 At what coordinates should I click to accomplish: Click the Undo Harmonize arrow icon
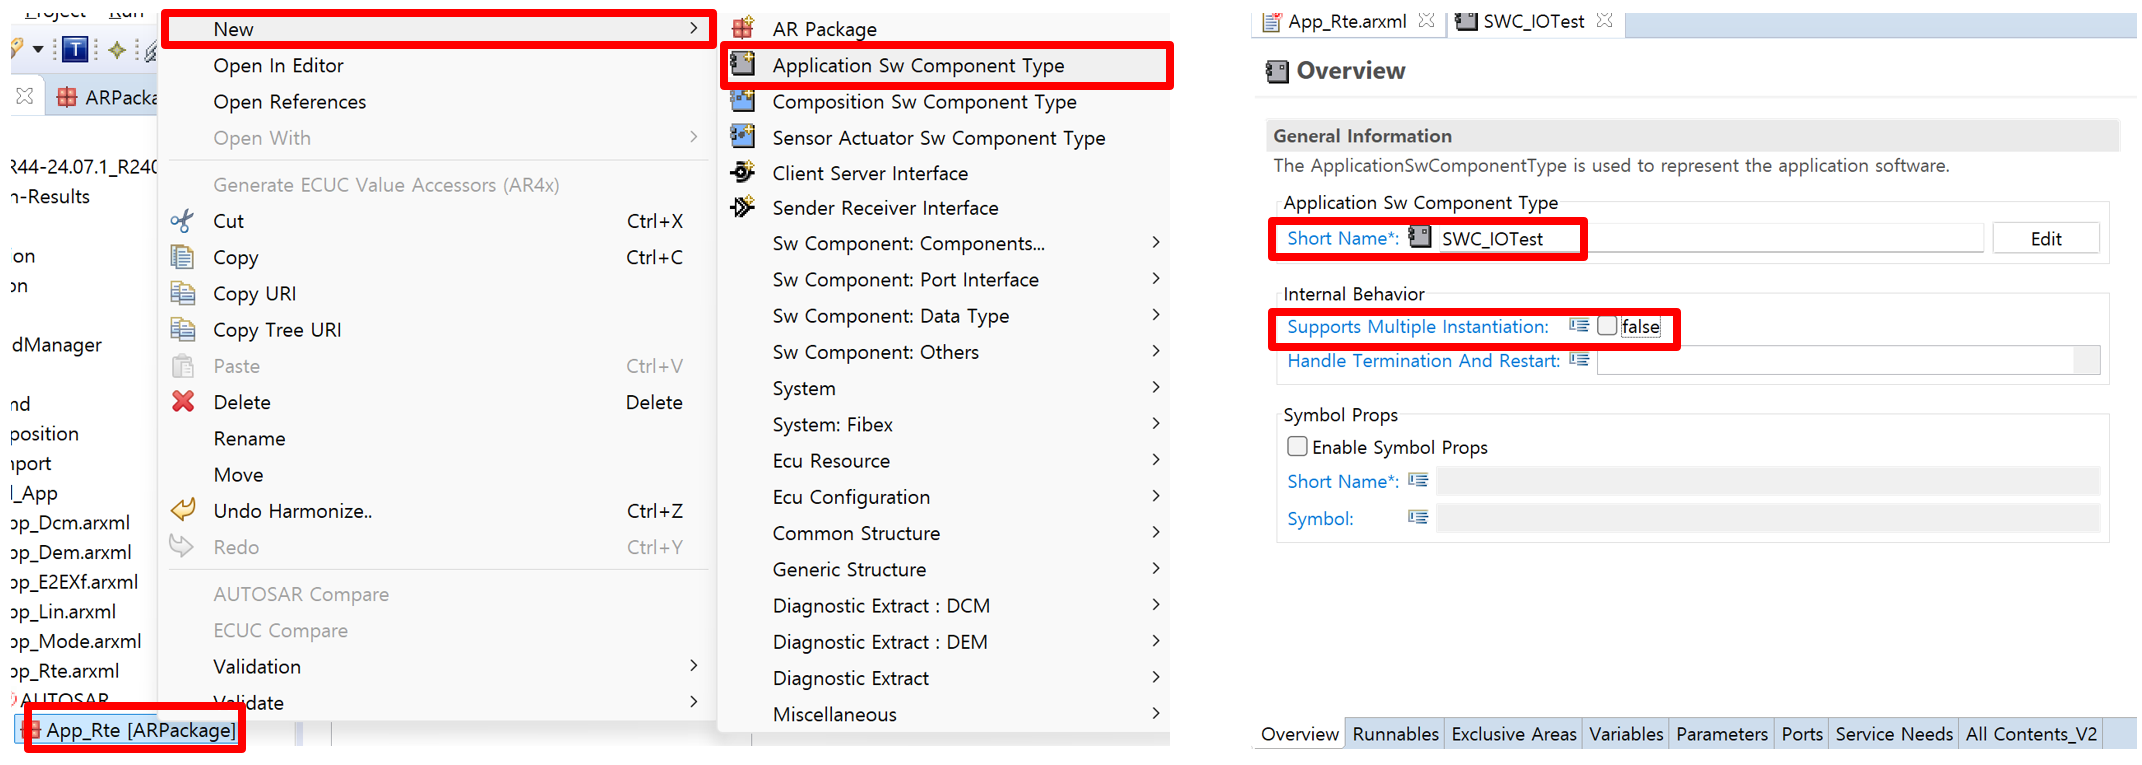pyautogui.click(x=183, y=510)
